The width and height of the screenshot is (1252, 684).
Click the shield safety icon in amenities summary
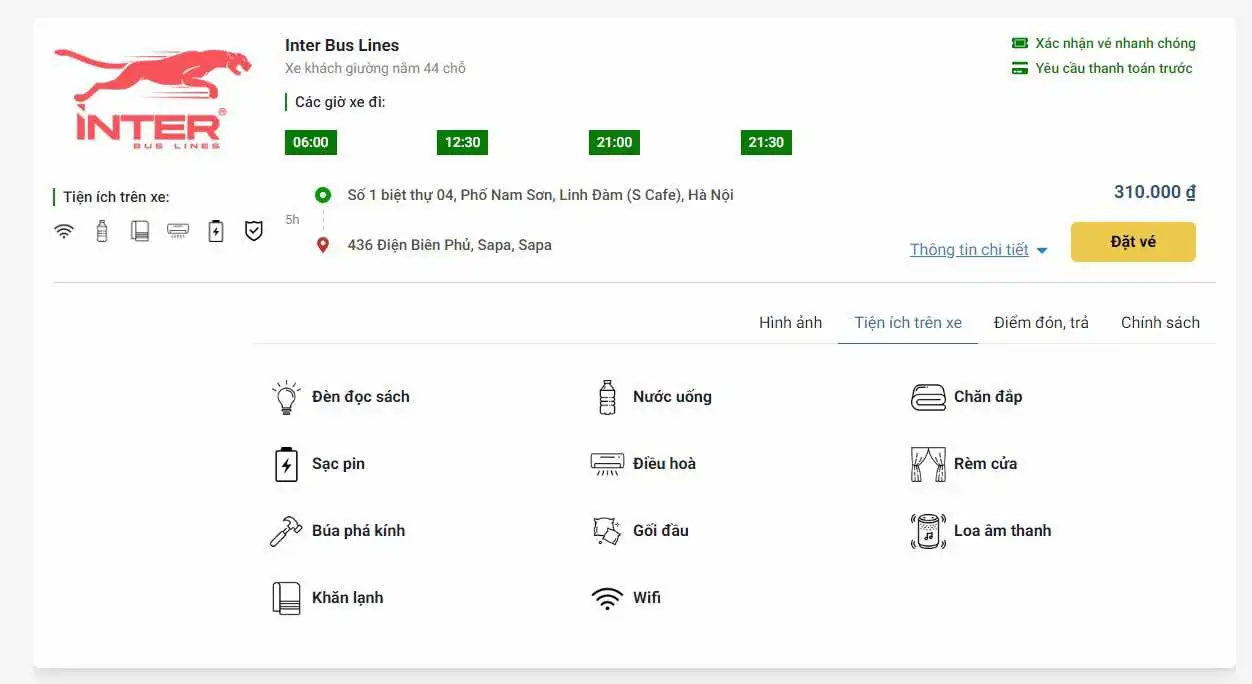coord(254,232)
